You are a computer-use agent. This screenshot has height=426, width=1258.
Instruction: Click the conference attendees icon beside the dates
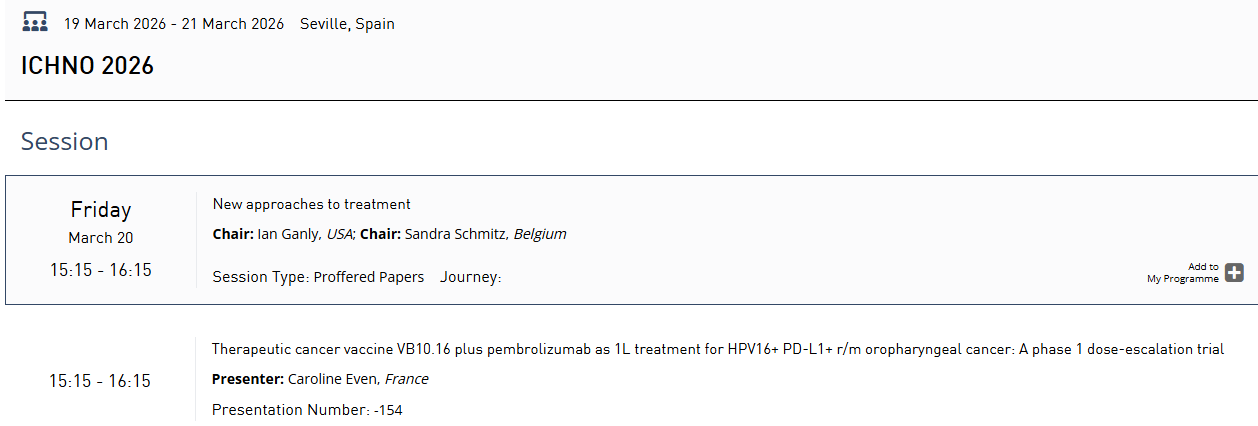[35, 23]
